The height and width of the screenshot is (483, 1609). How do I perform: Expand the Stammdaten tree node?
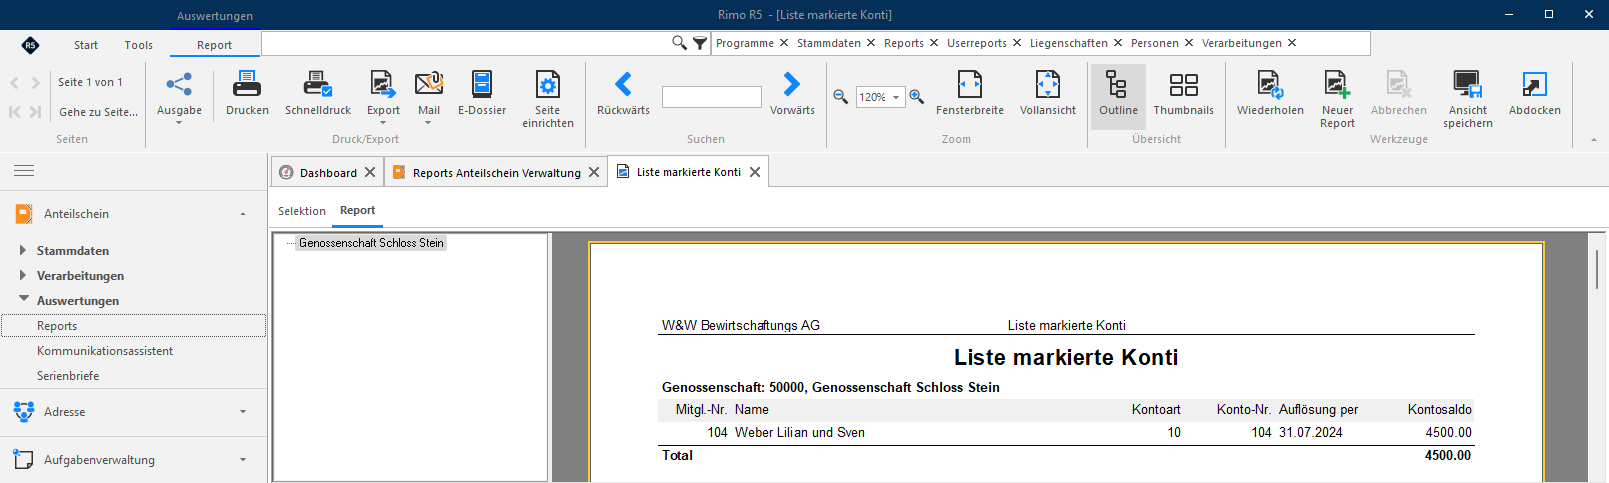[22, 250]
